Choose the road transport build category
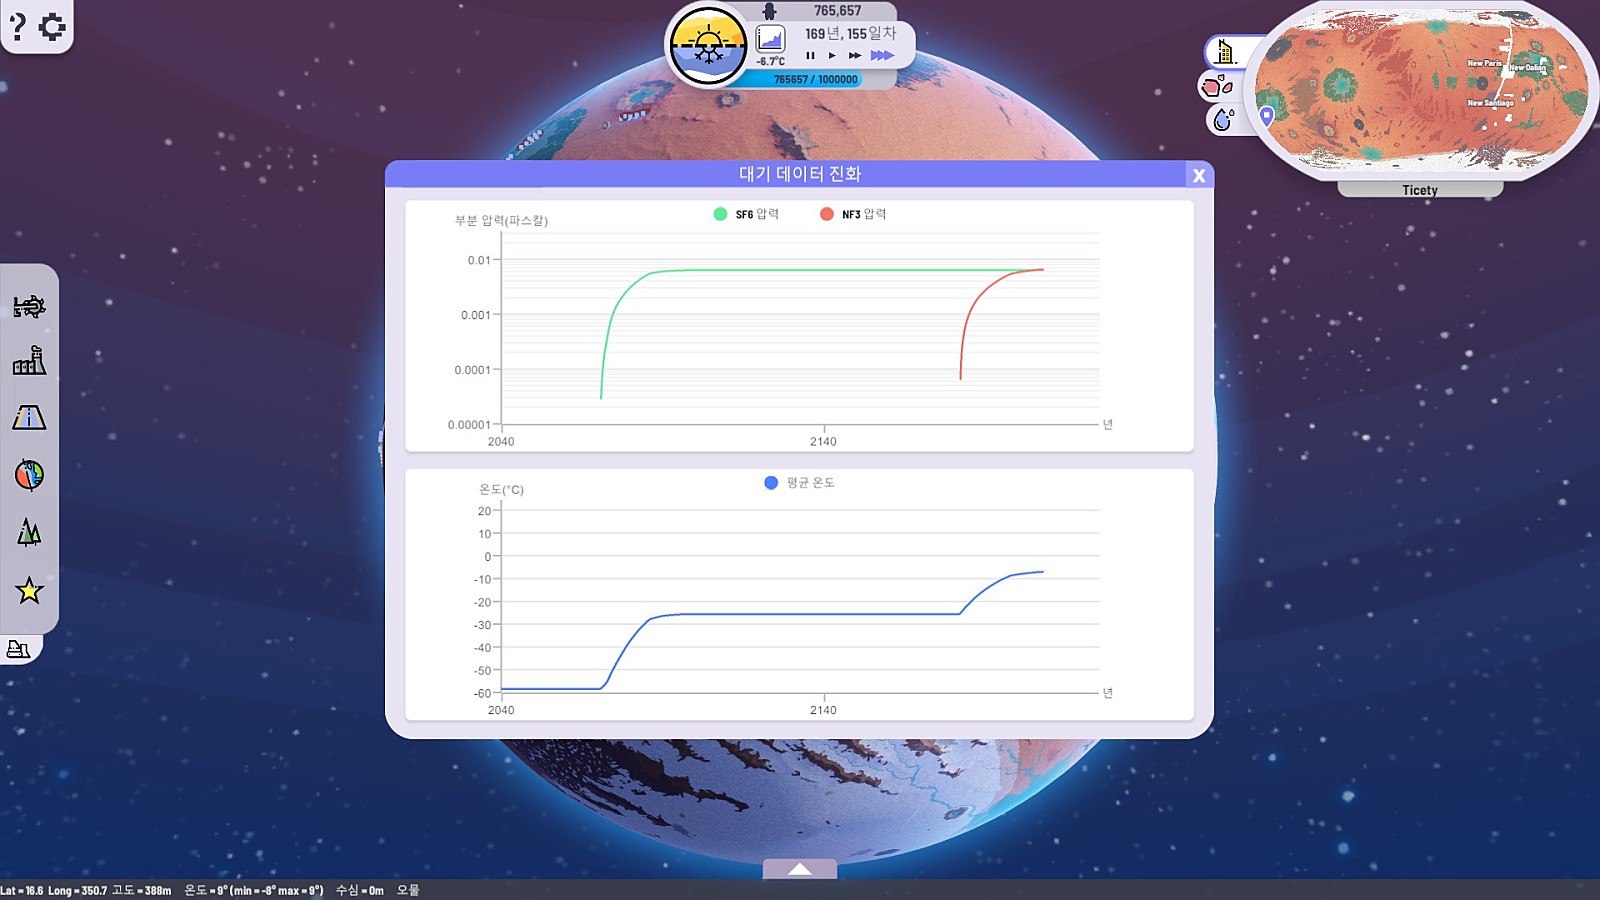 pyautogui.click(x=29, y=418)
